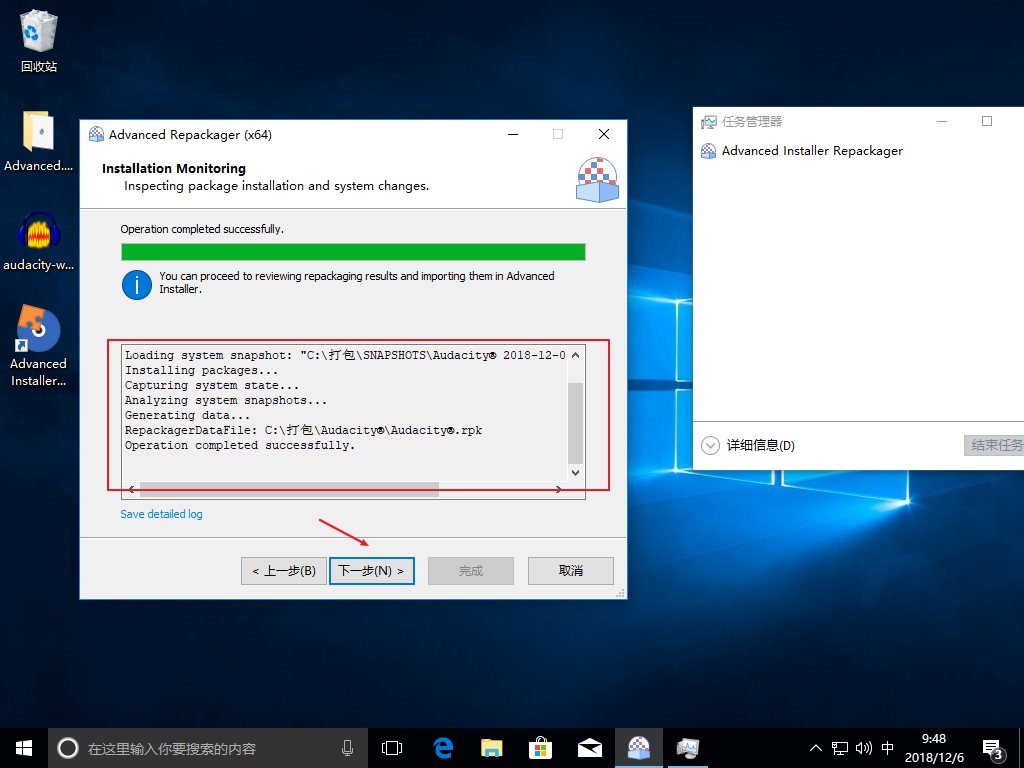This screenshot has width=1024, height=768.
Task: Select the Advanced Installer shortcut desktop icon
Action: tap(39, 345)
